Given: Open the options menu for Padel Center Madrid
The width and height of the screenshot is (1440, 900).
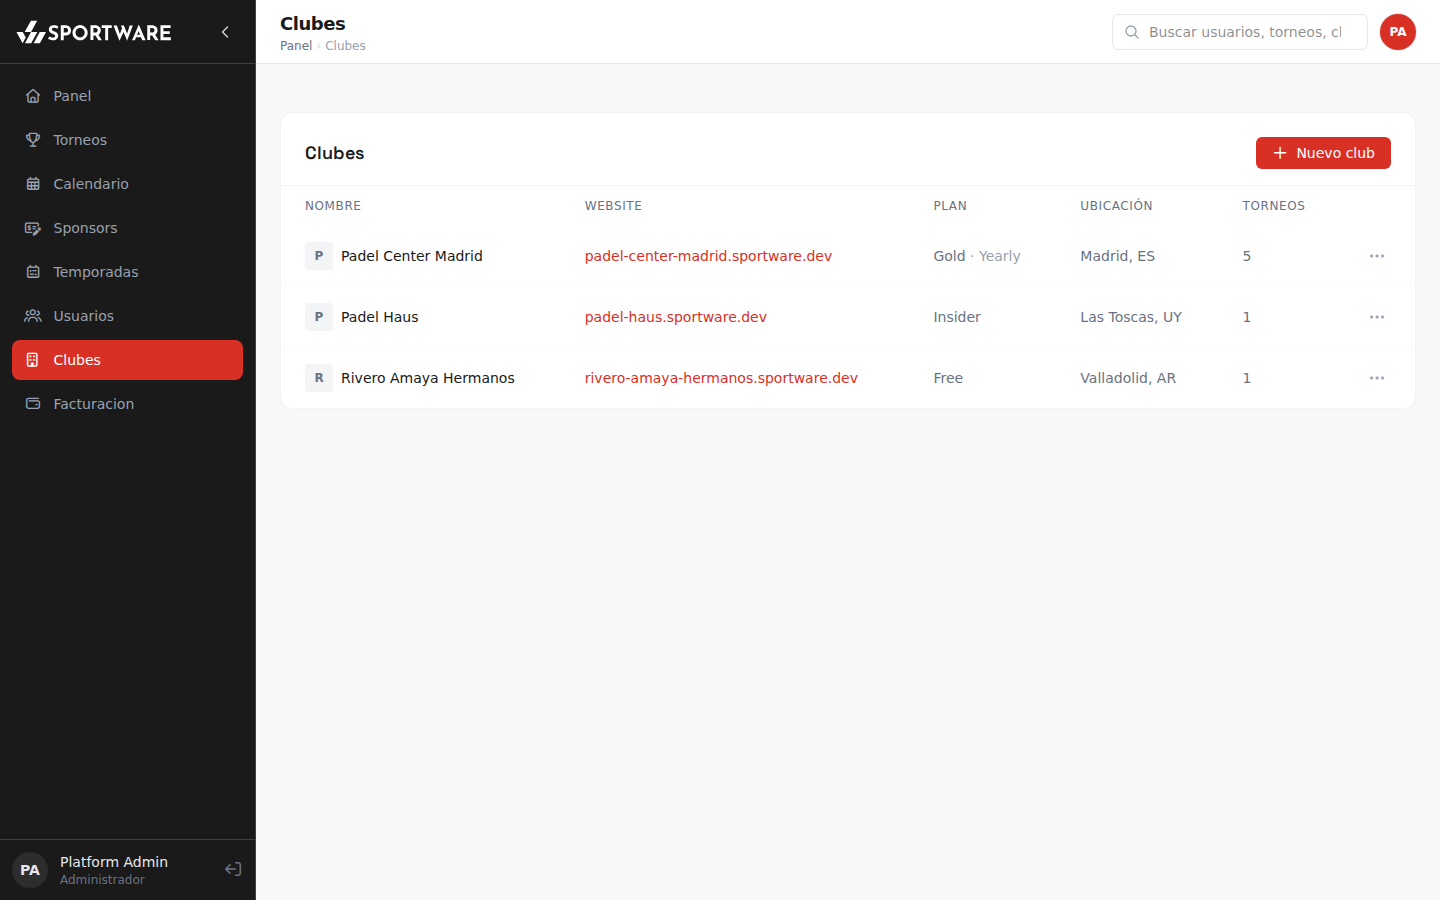Looking at the screenshot, I should 1377,256.
